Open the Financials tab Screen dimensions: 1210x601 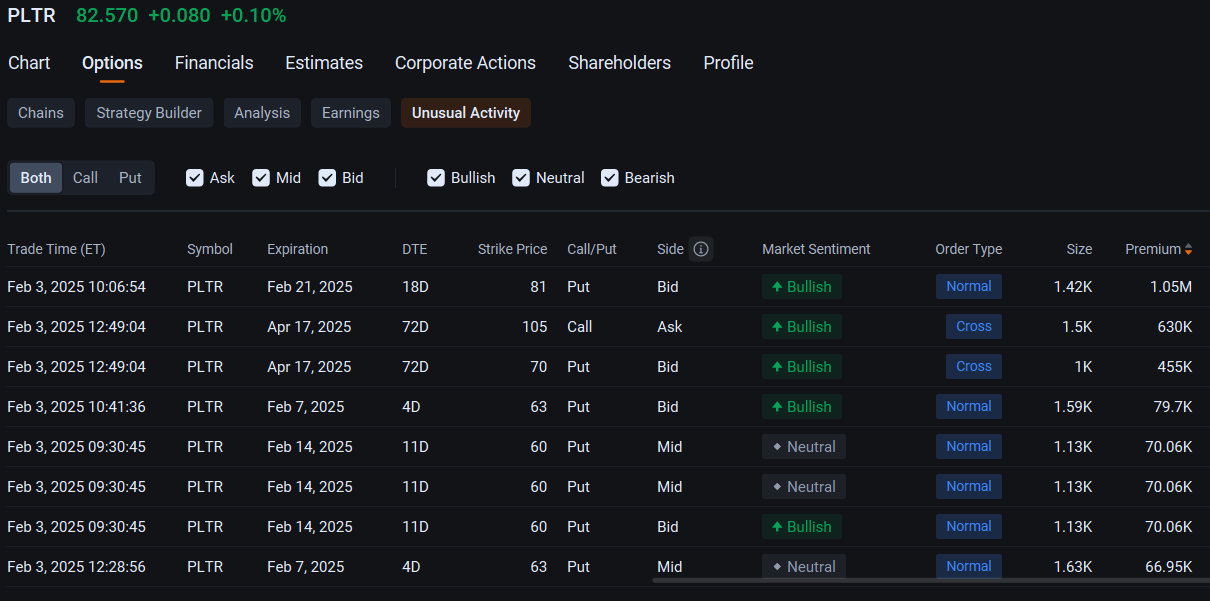(x=214, y=63)
